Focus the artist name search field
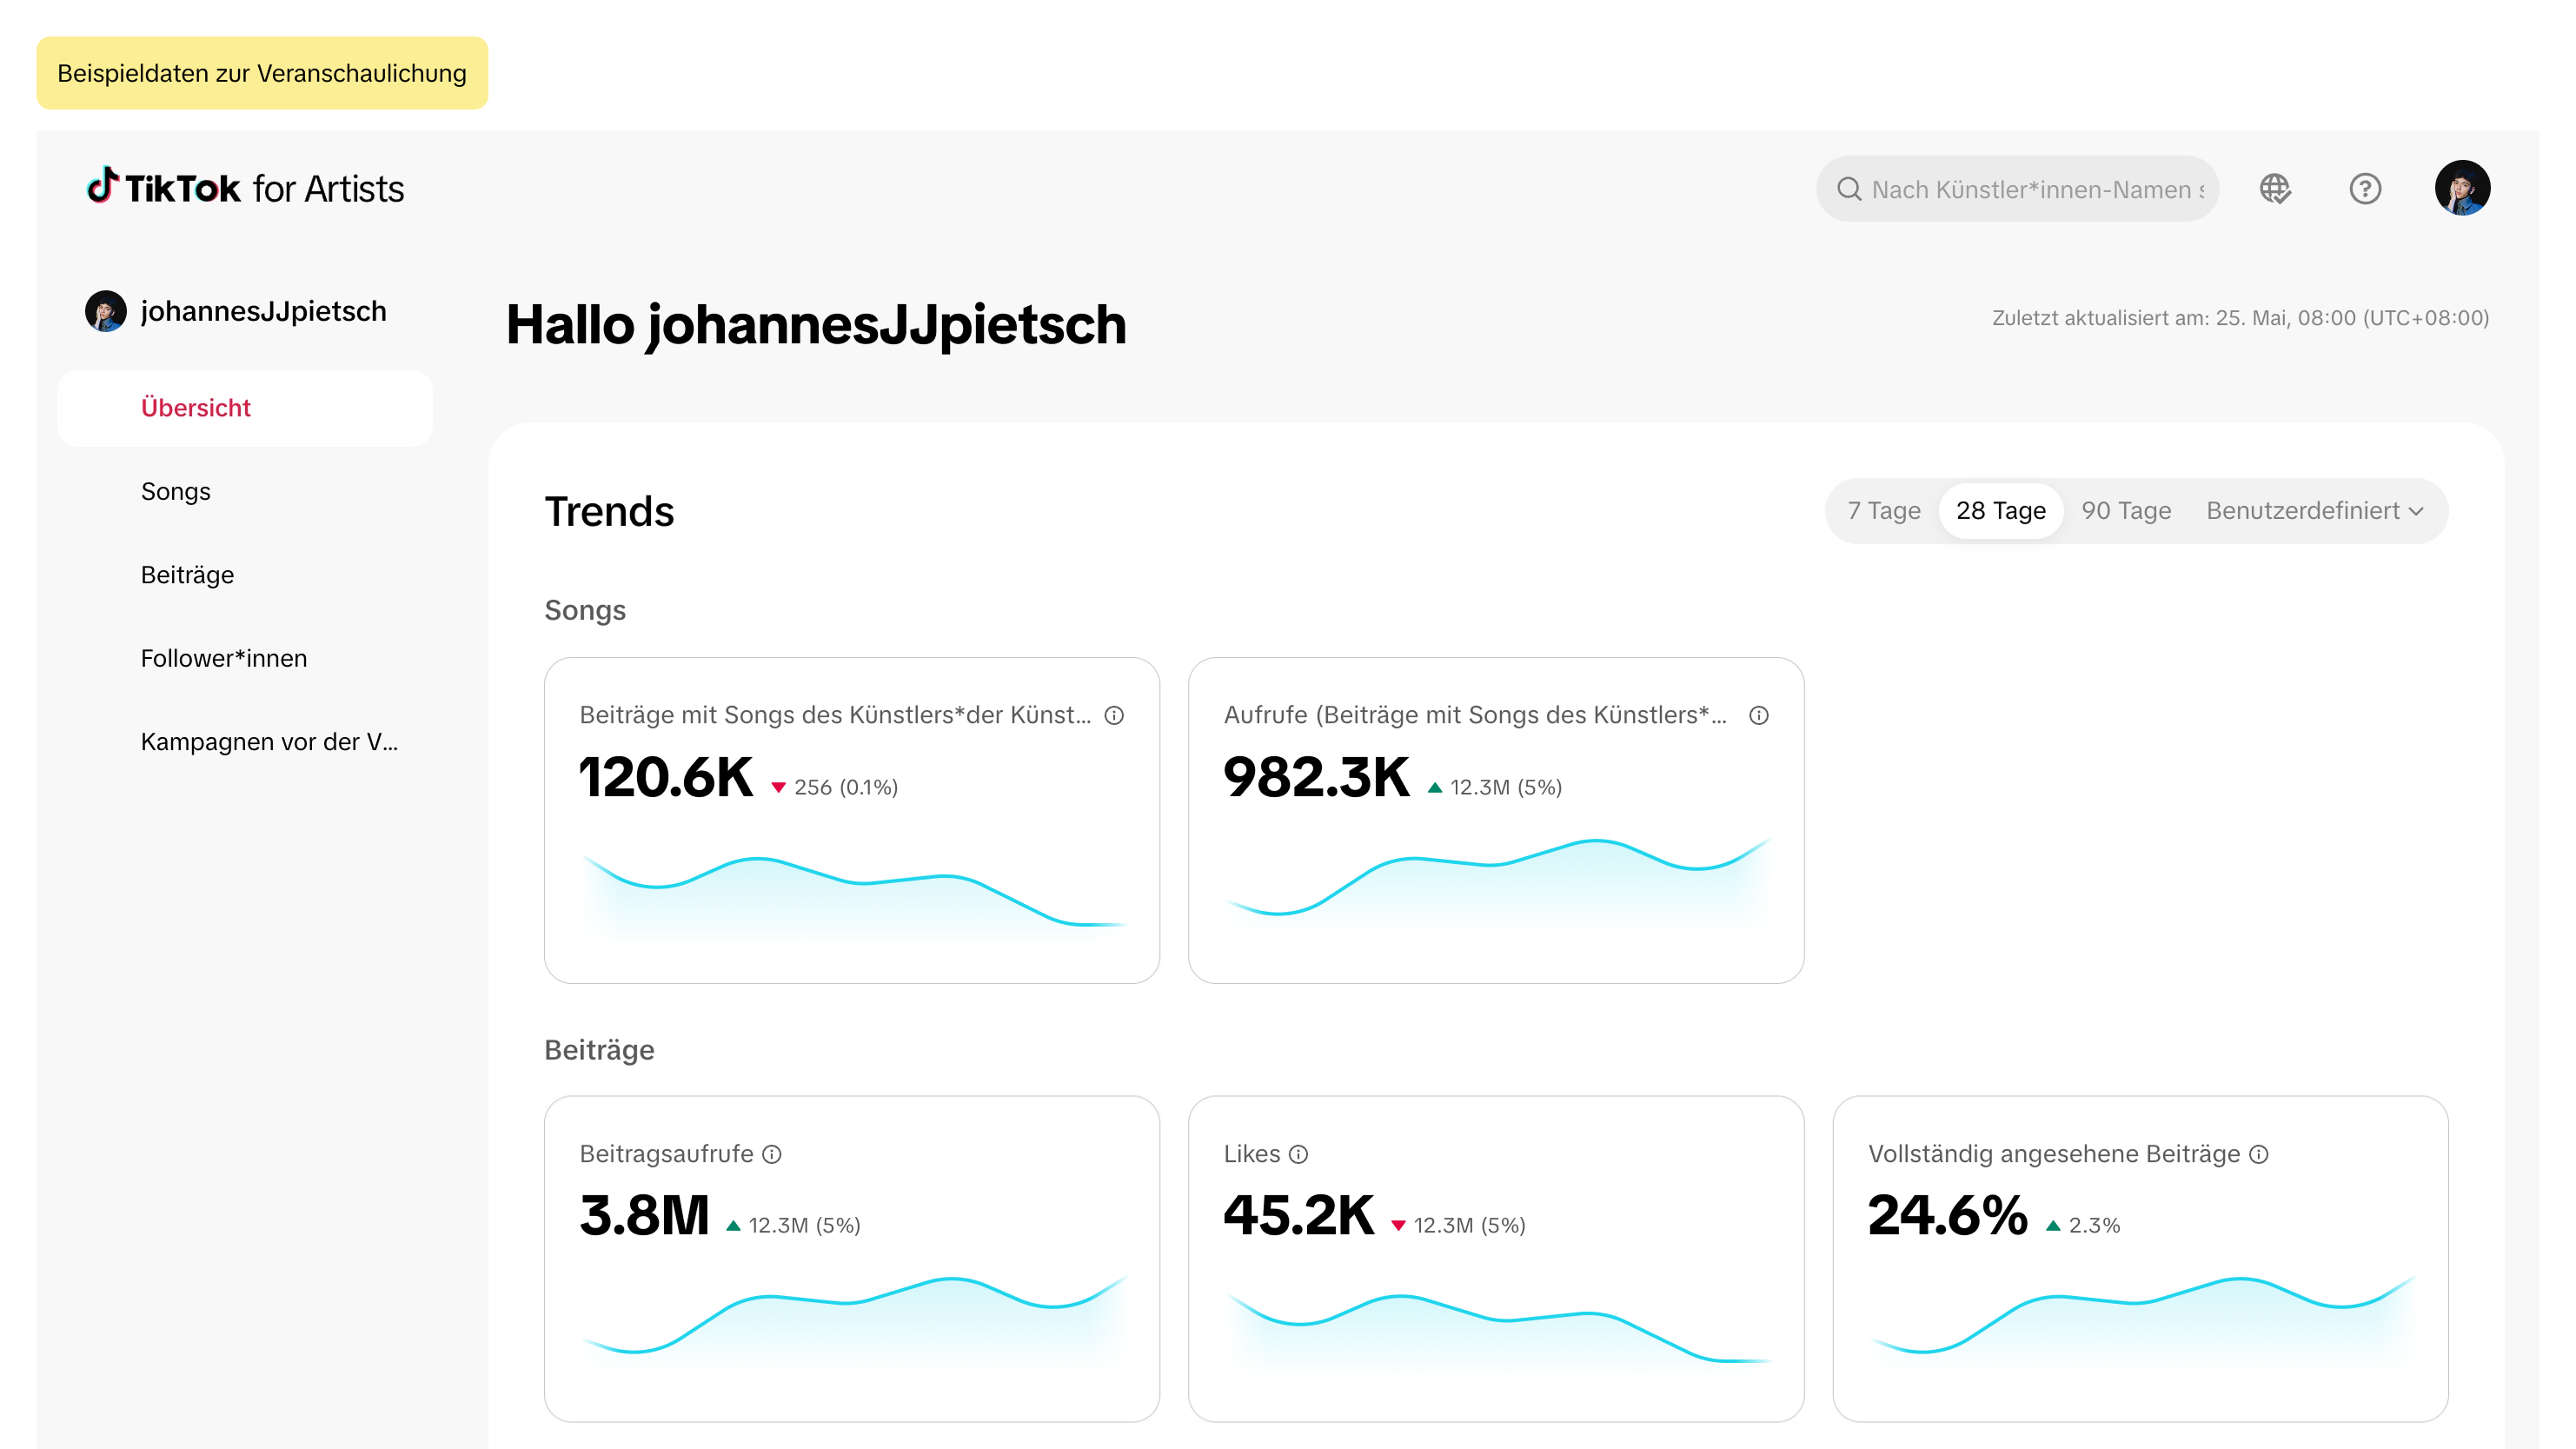The width and height of the screenshot is (2576, 1449). click(2017, 189)
